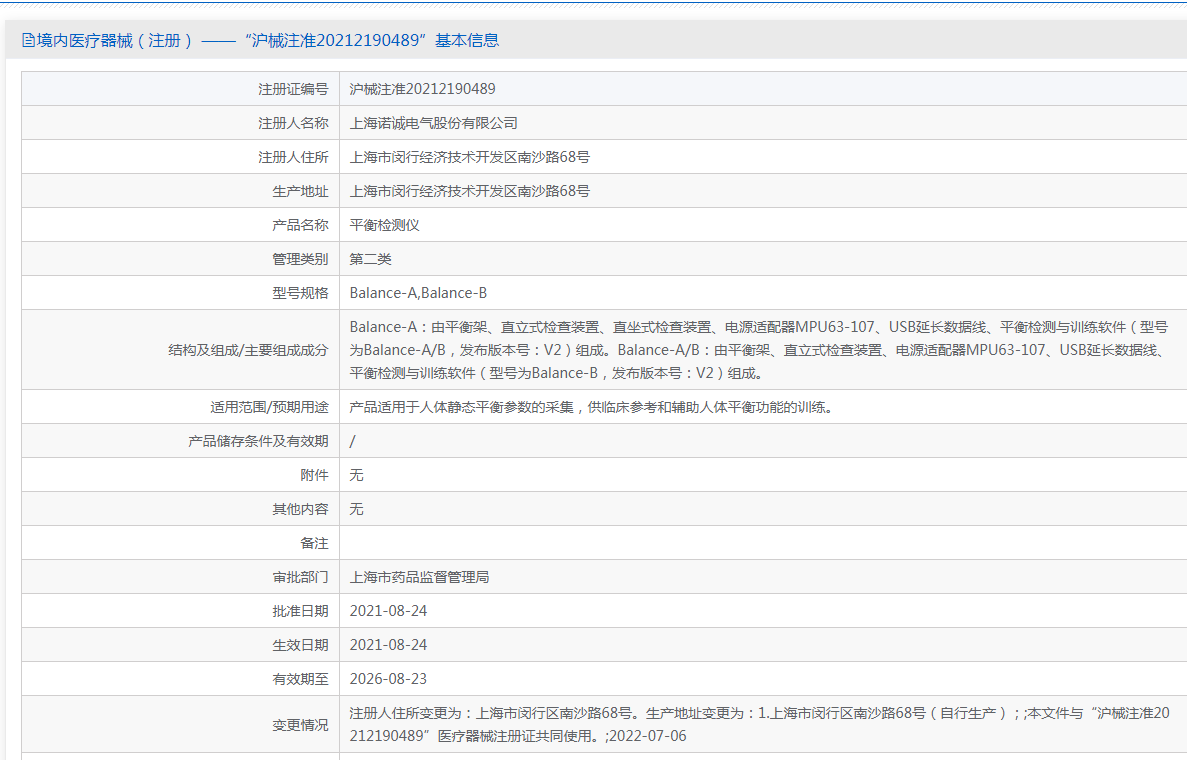Click the 附件 row value 无
Viewport: 1187px width, 760px height.
coord(356,475)
